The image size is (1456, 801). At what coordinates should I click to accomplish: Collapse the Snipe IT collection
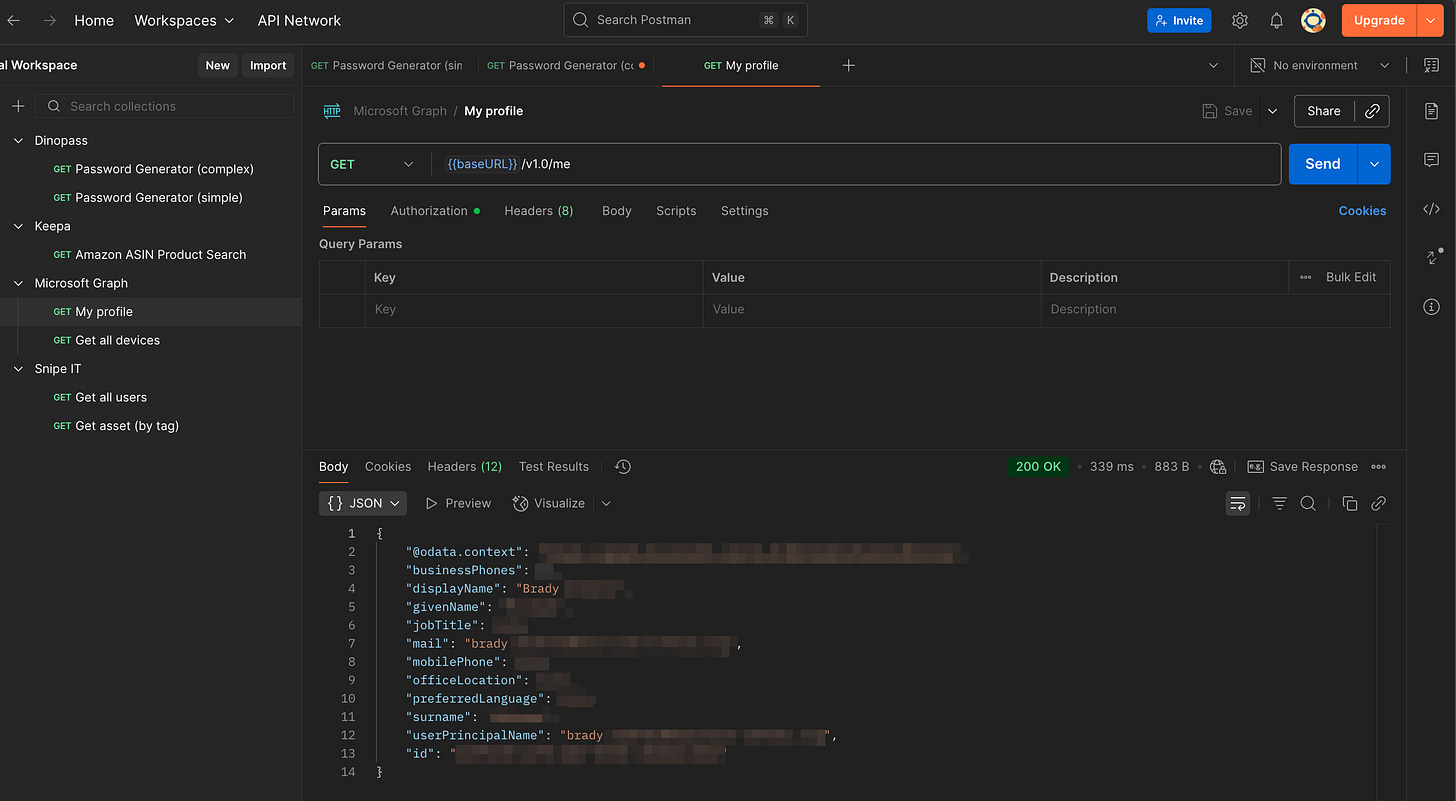(18, 369)
